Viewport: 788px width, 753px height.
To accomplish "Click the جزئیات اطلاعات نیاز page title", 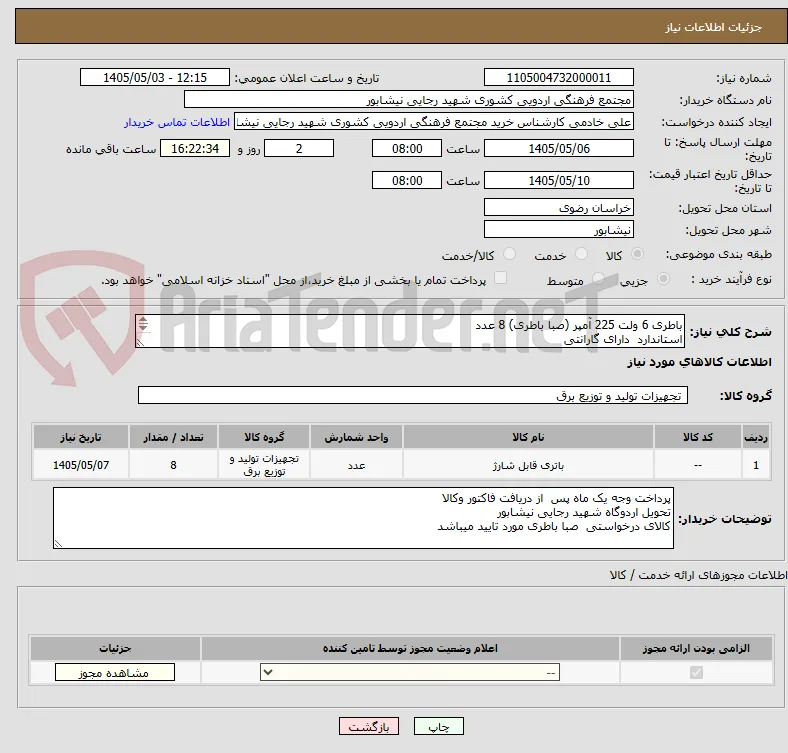I will pos(714,27).
